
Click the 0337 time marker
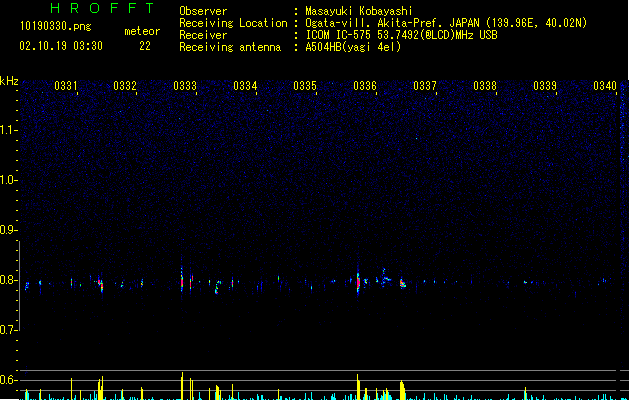tap(425, 86)
